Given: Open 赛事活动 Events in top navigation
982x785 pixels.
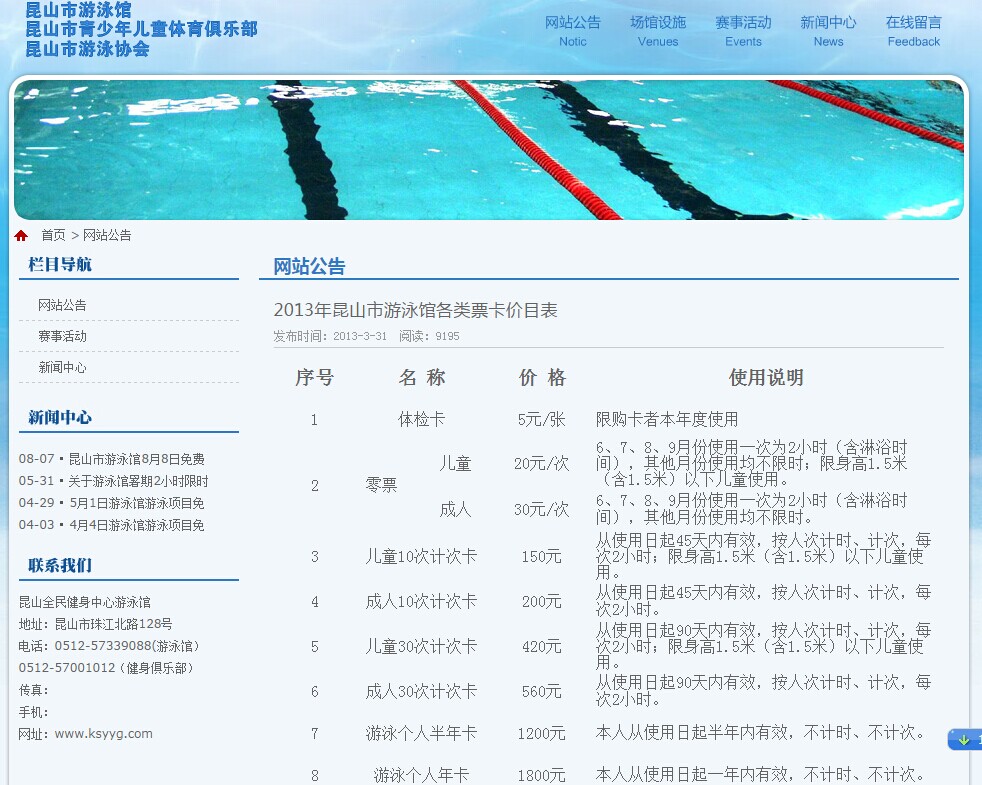Looking at the screenshot, I should [x=743, y=31].
